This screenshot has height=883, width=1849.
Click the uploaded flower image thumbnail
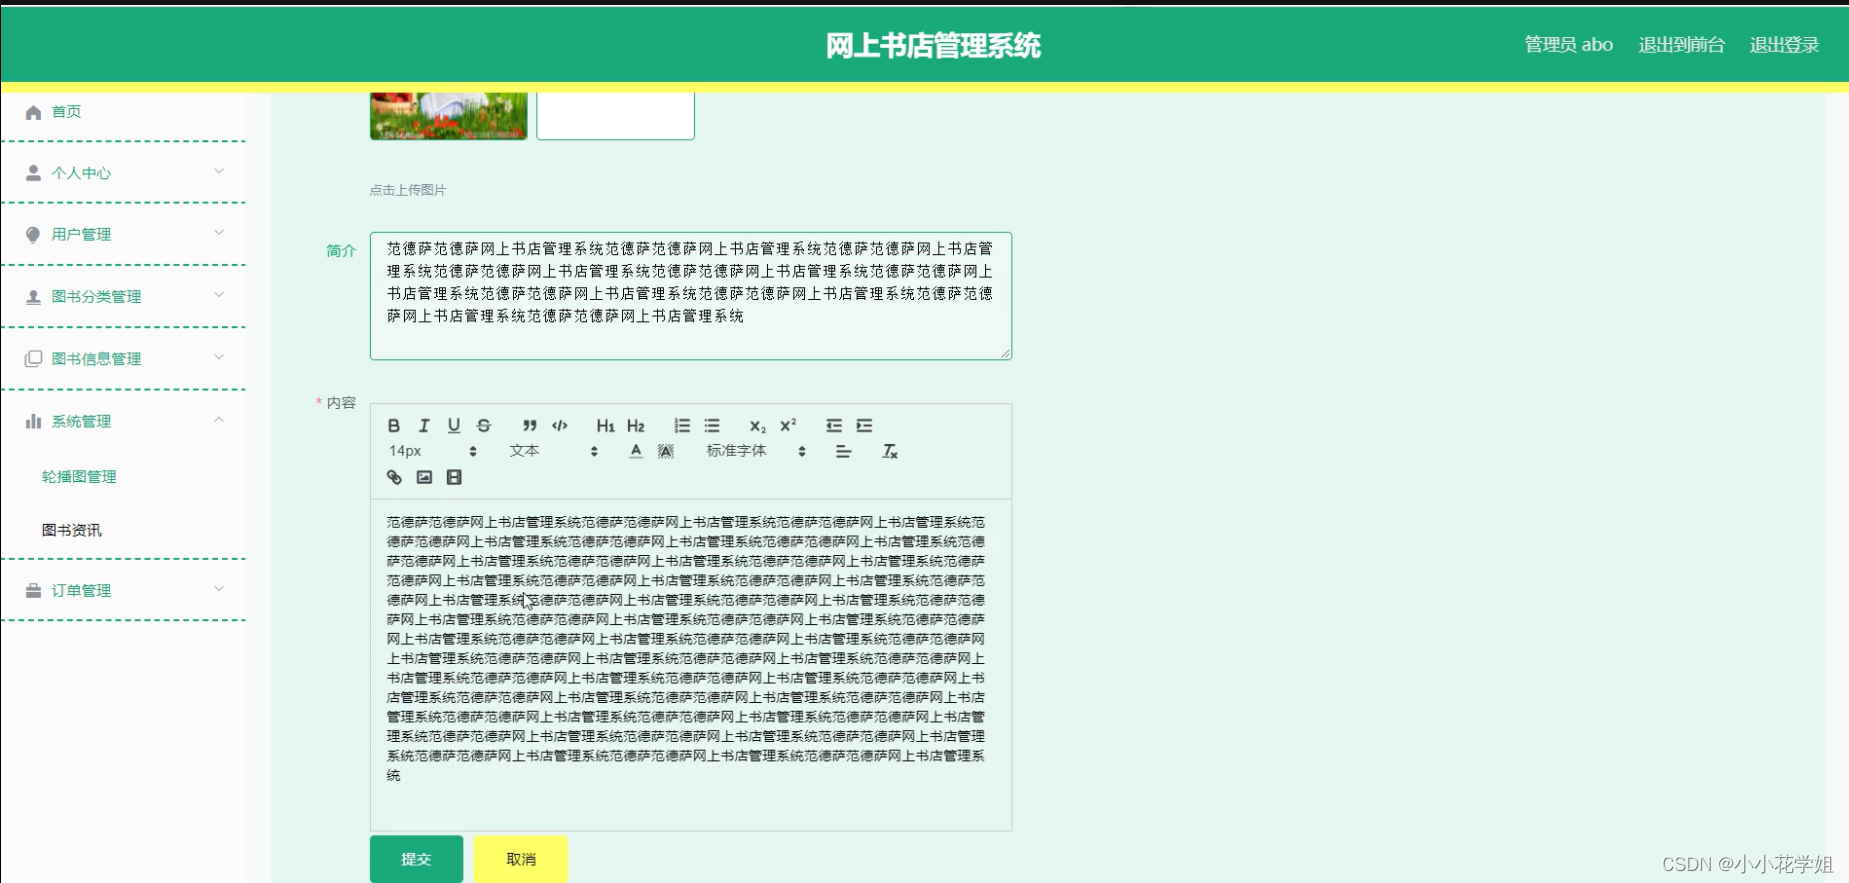point(448,116)
